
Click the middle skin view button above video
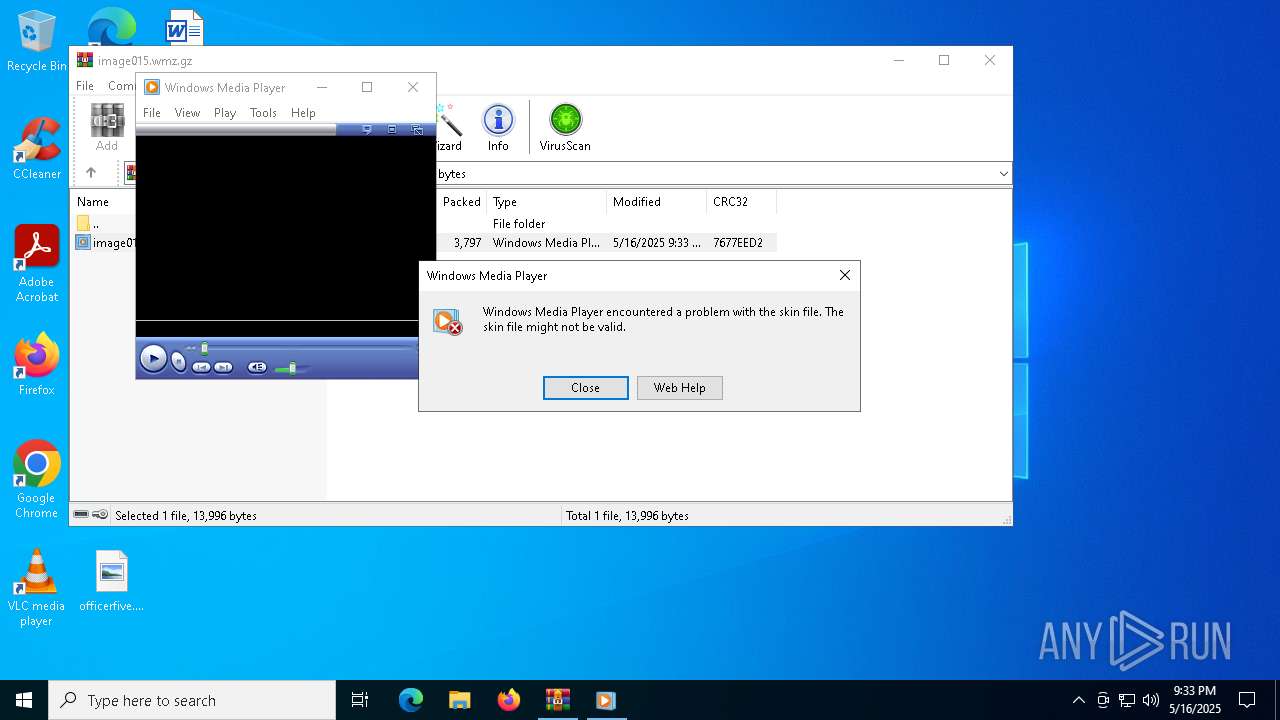coord(392,129)
